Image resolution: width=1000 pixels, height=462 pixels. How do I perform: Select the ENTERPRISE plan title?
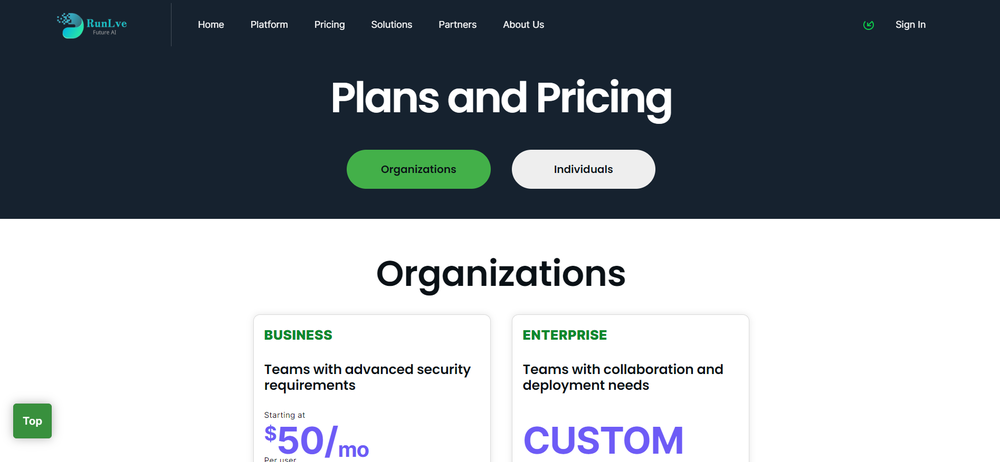tap(565, 335)
